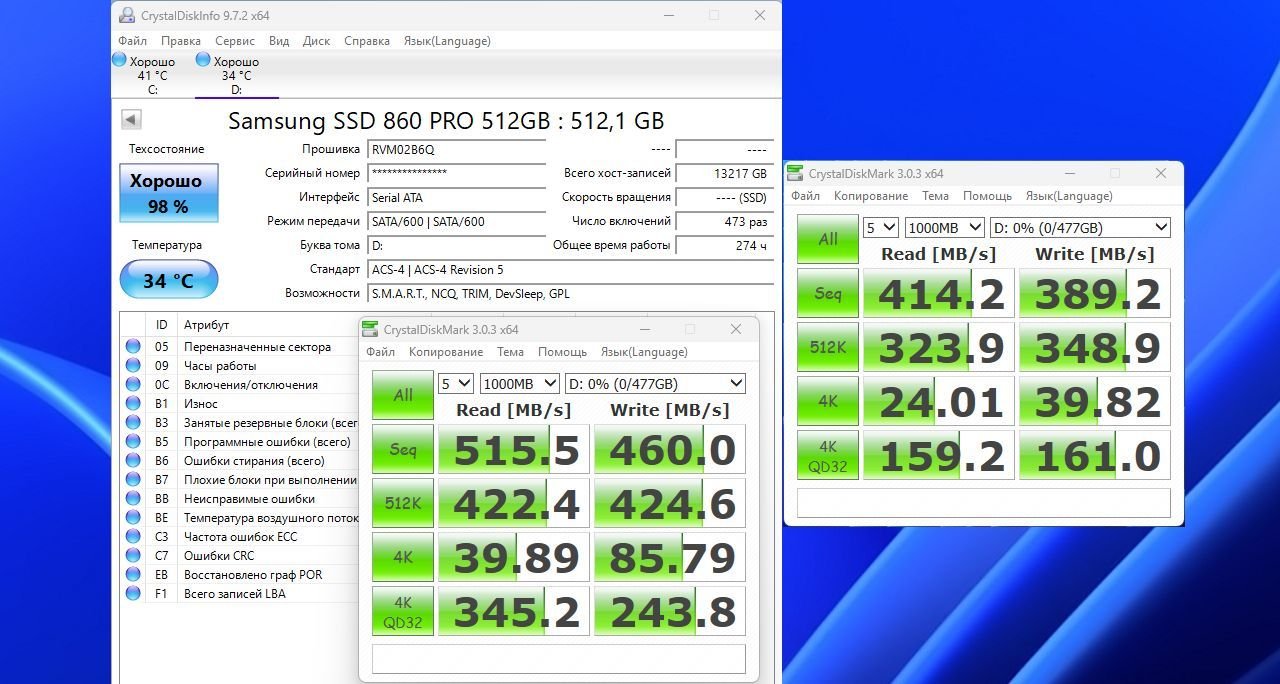Run 512K test in front CrystalDiskMark

[x=403, y=503]
